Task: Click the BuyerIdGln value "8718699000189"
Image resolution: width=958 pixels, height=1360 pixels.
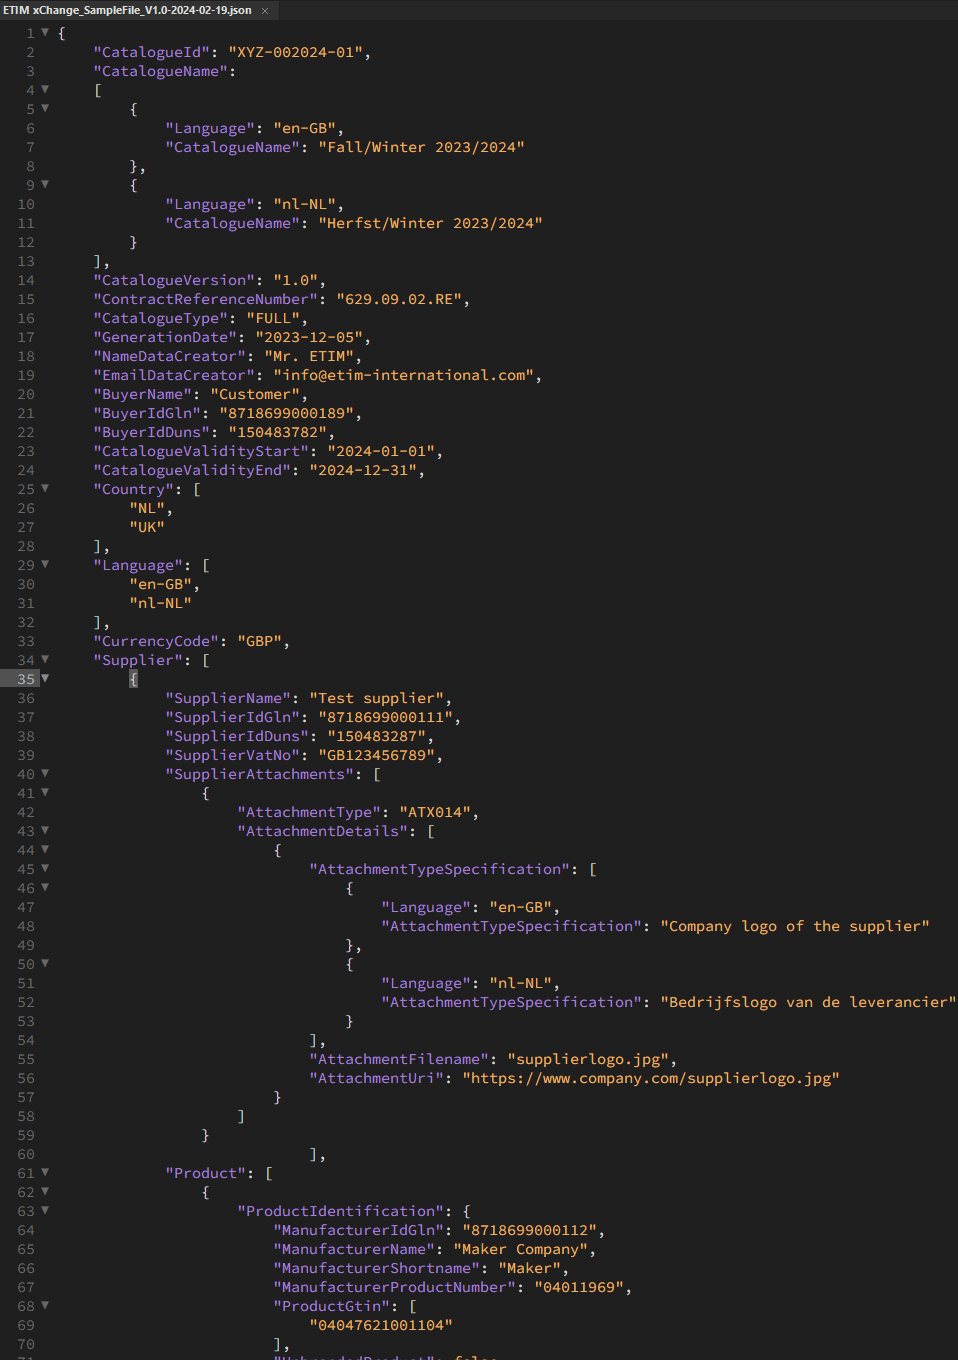Action: click(286, 413)
